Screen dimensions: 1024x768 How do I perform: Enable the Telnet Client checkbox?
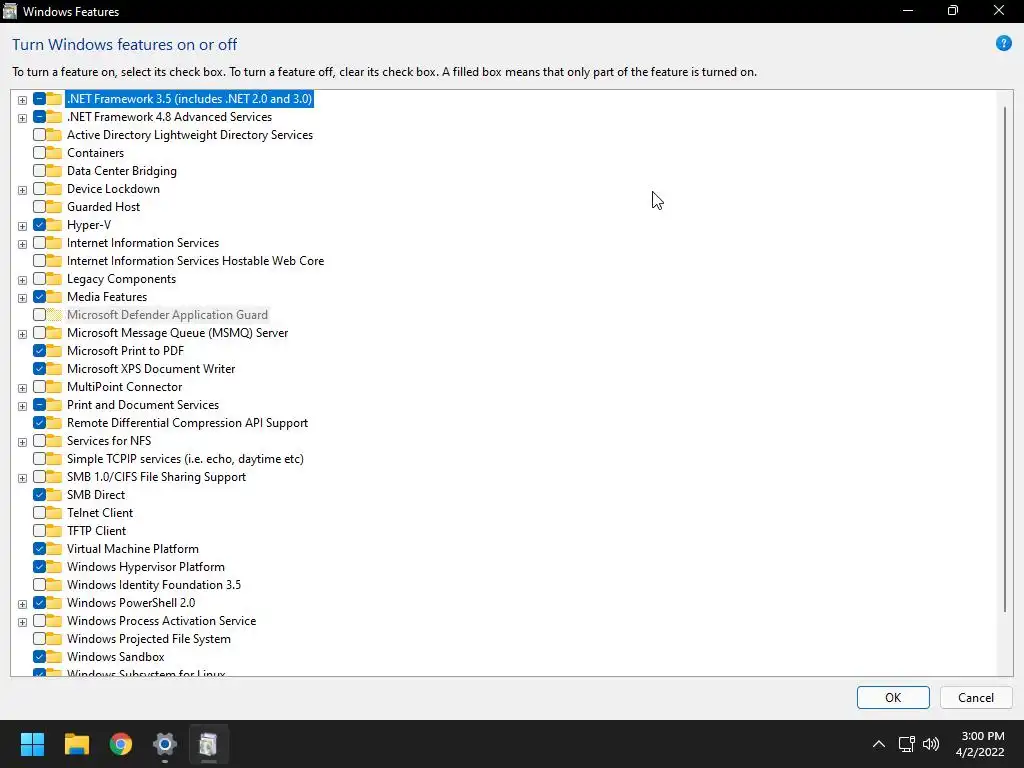click(x=39, y=513)
